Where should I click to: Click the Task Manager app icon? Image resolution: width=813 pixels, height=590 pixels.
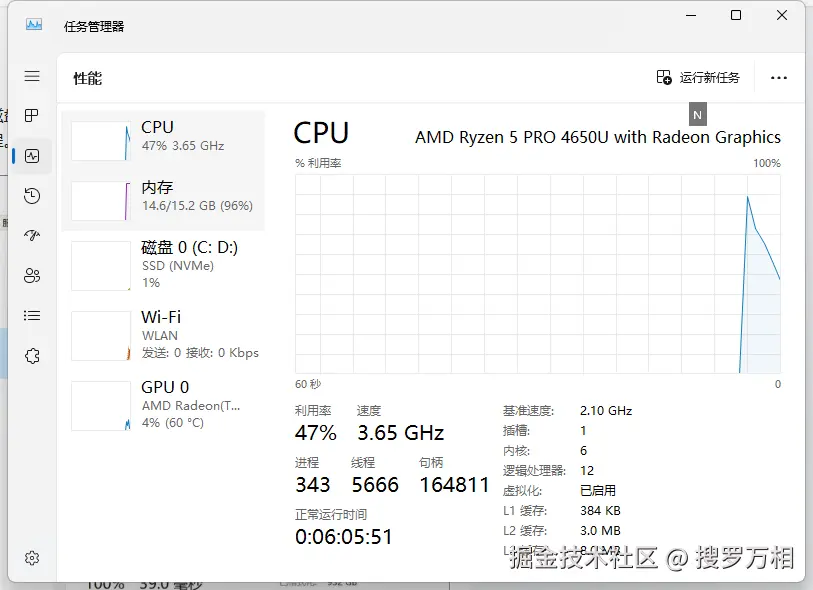(34, 24)
